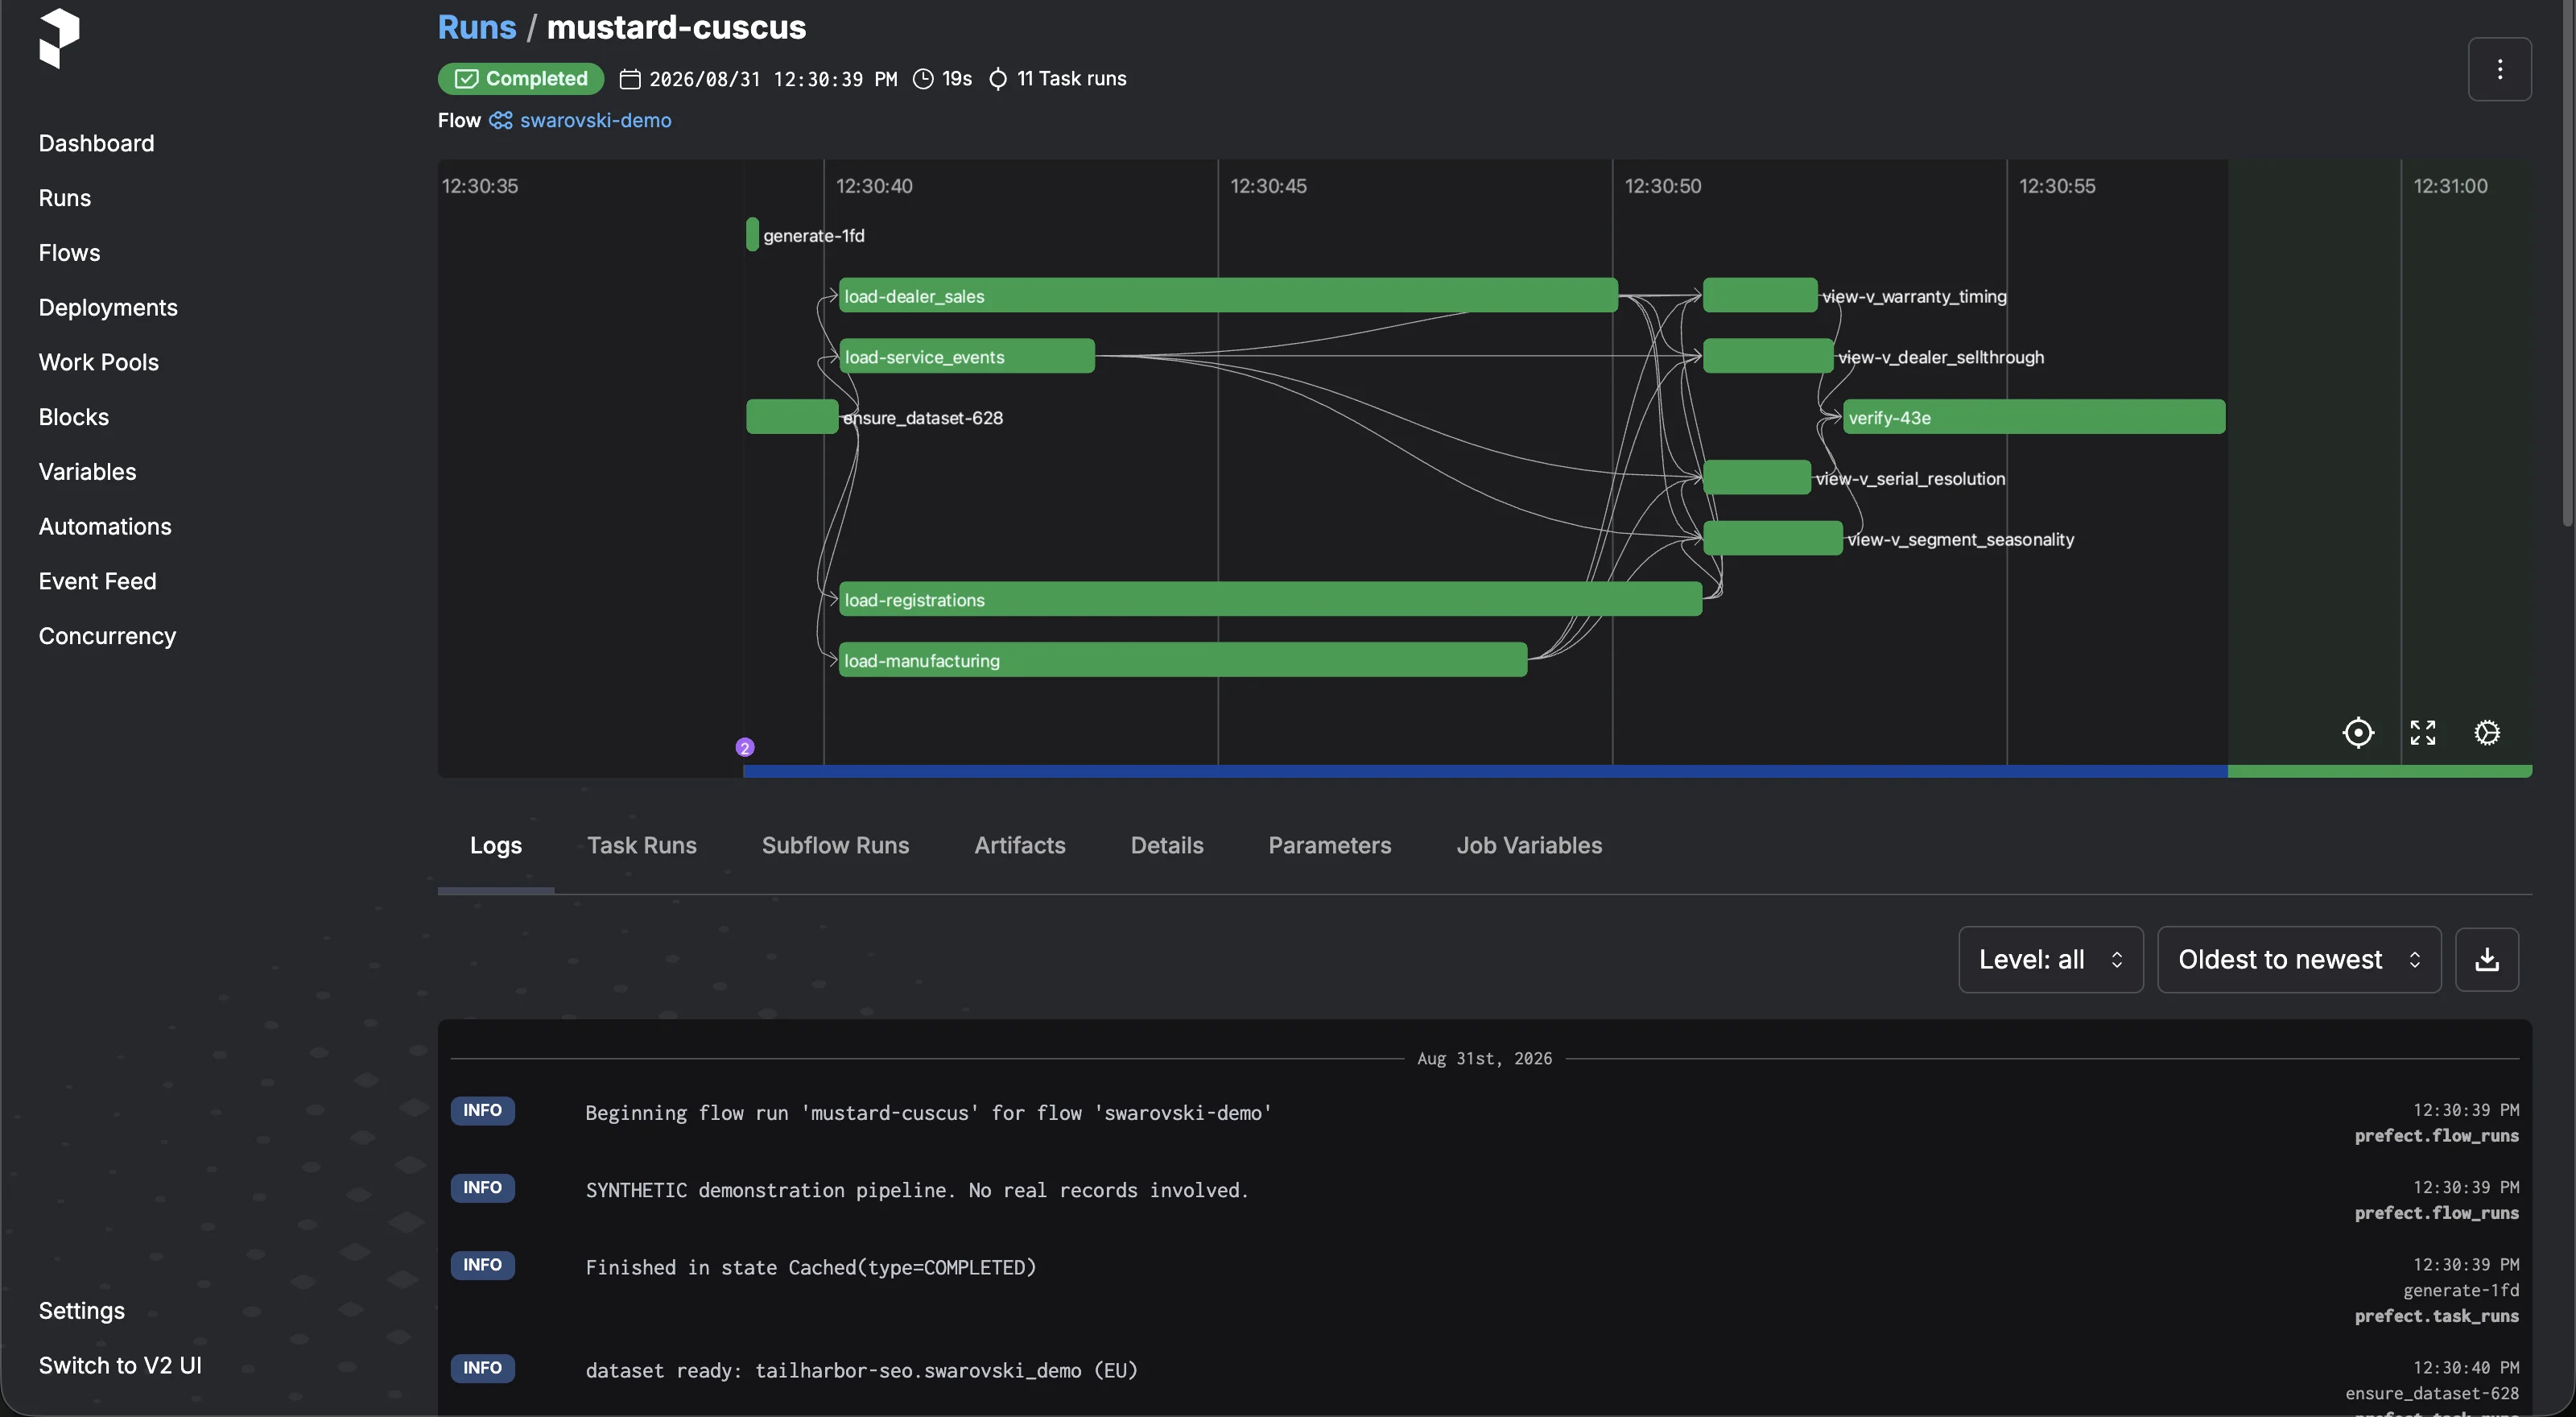Viewport: 2576px width, 1417px height.
Task: Open Event Feed in the sidebar
Action: [97, 582]
